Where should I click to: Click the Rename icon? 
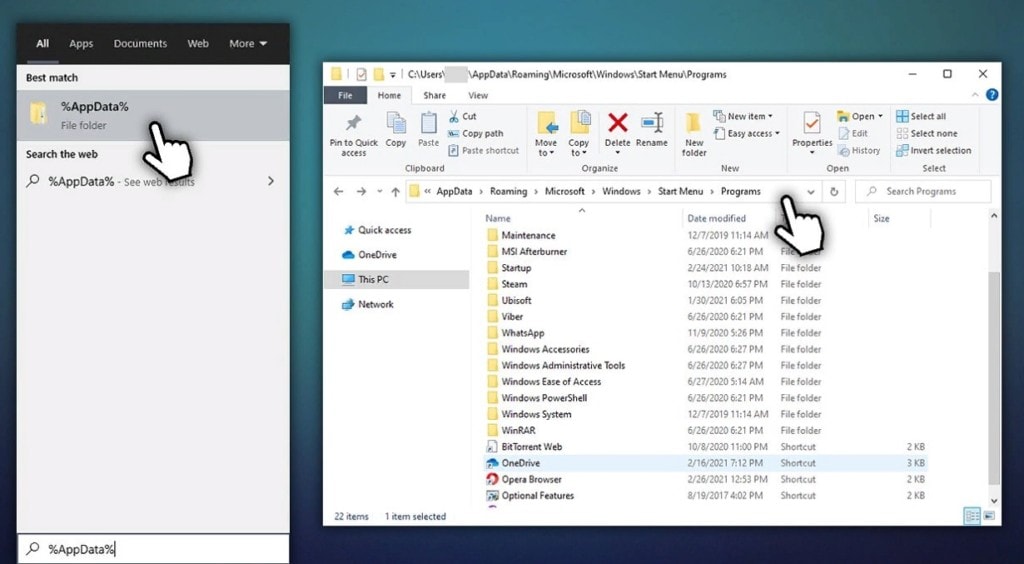[652, 122]
